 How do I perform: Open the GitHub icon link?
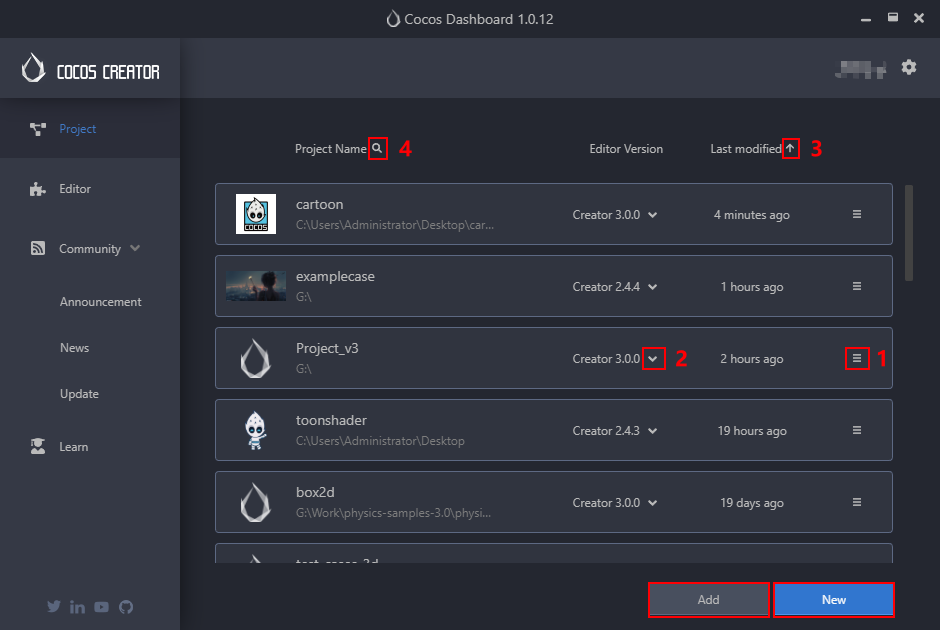coord(126,607)
